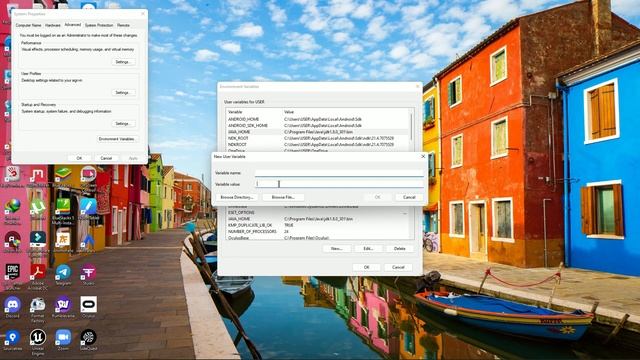
Task: Click the Environment Variables button
Action: coord(117,139)
